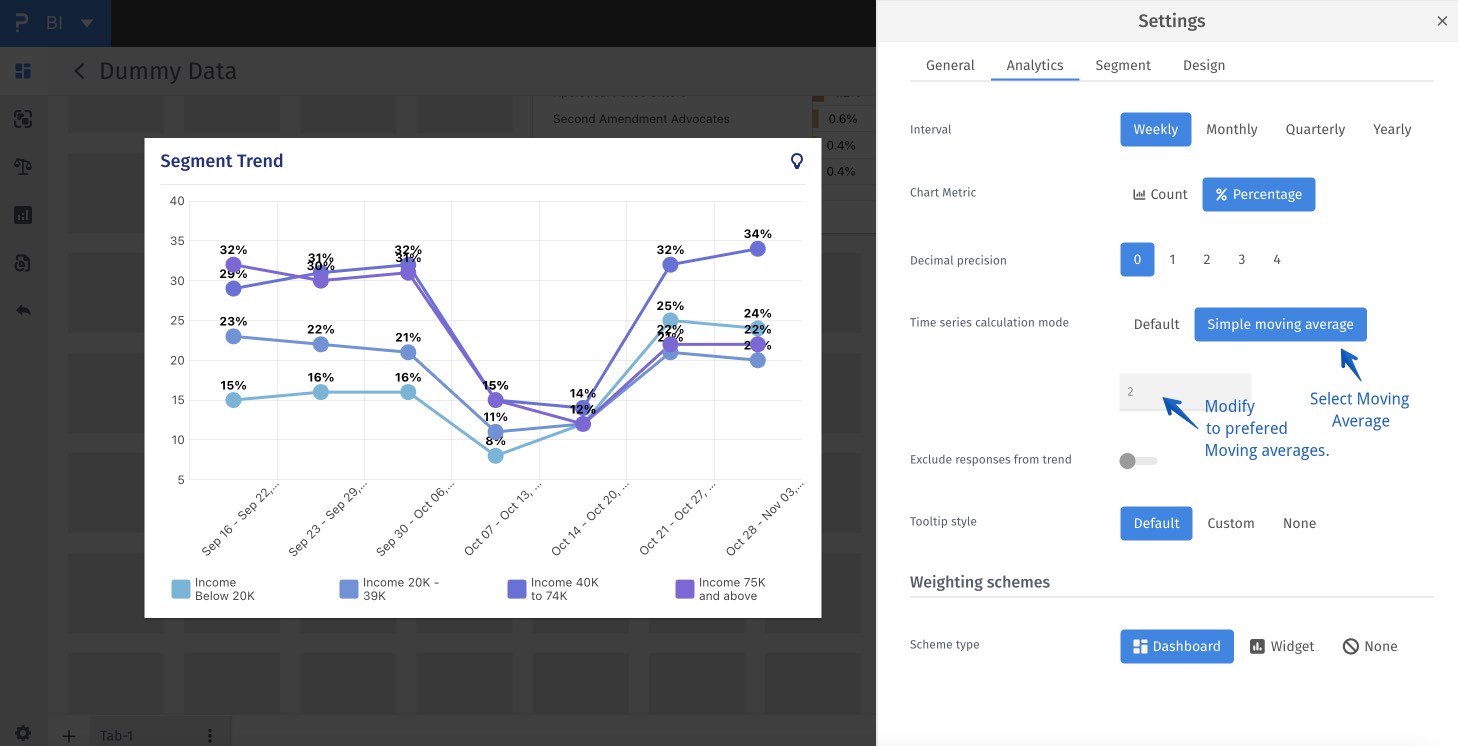Image resolution: width=1458 pixels, height=746 pixels.
Task: Click Income Below 20K legend color swatch
Action: tap(181, 589)
